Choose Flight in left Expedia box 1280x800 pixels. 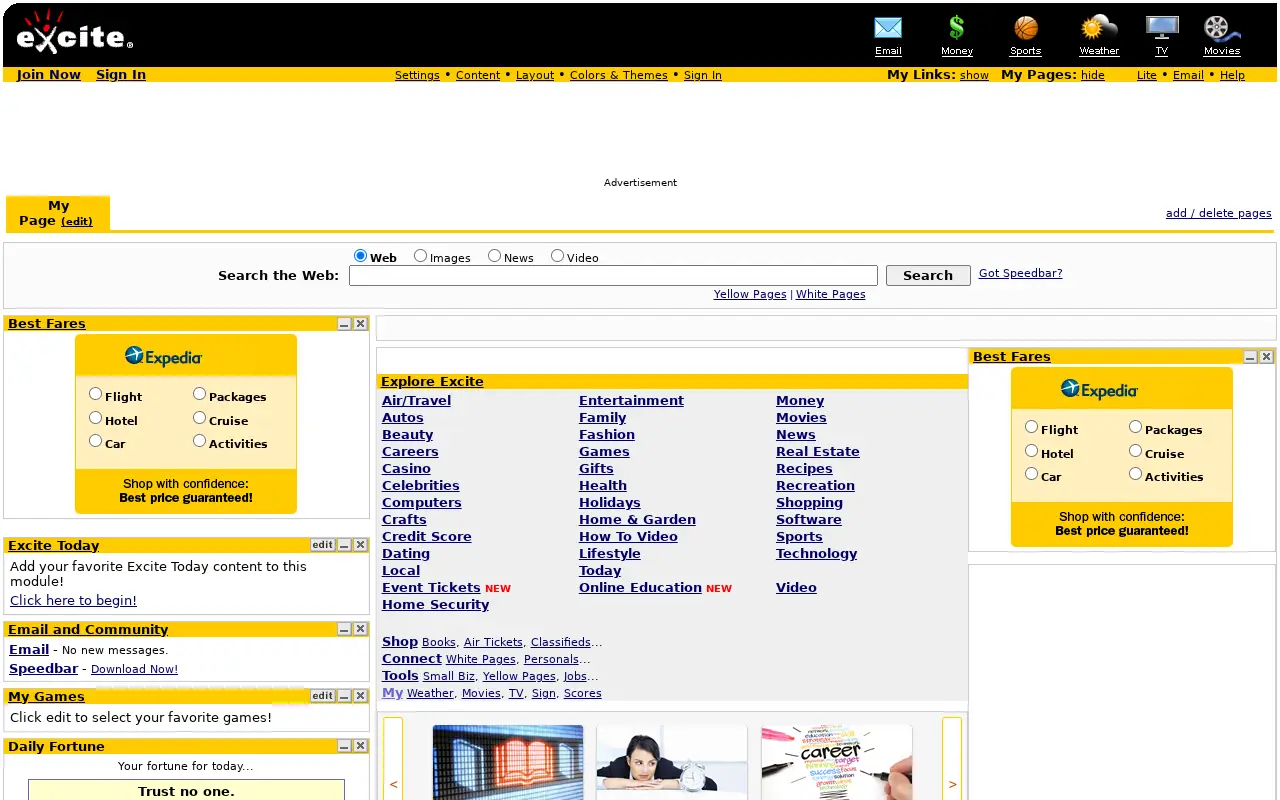coord(96,394)
